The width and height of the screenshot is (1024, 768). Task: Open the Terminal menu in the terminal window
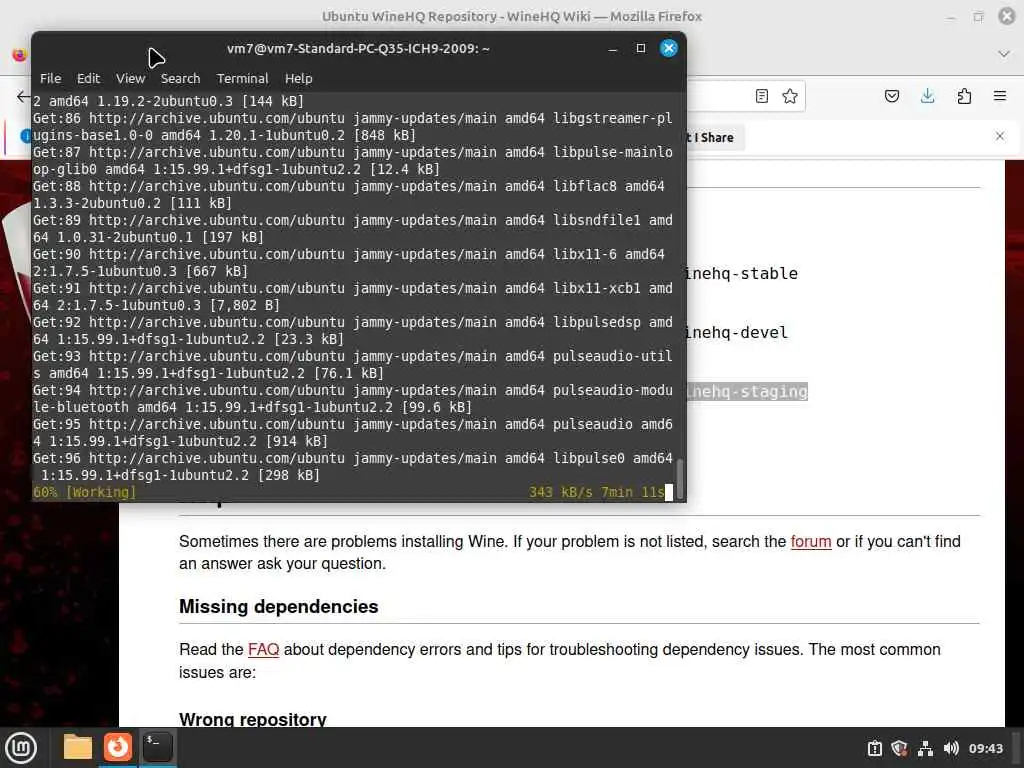click(242, 78)
